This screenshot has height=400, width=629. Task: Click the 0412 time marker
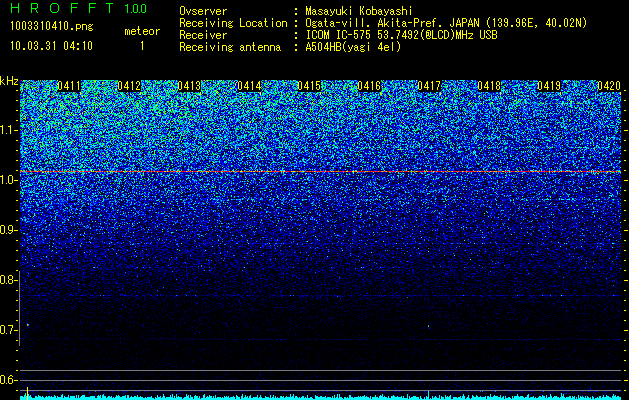click(x=129, y=86)
